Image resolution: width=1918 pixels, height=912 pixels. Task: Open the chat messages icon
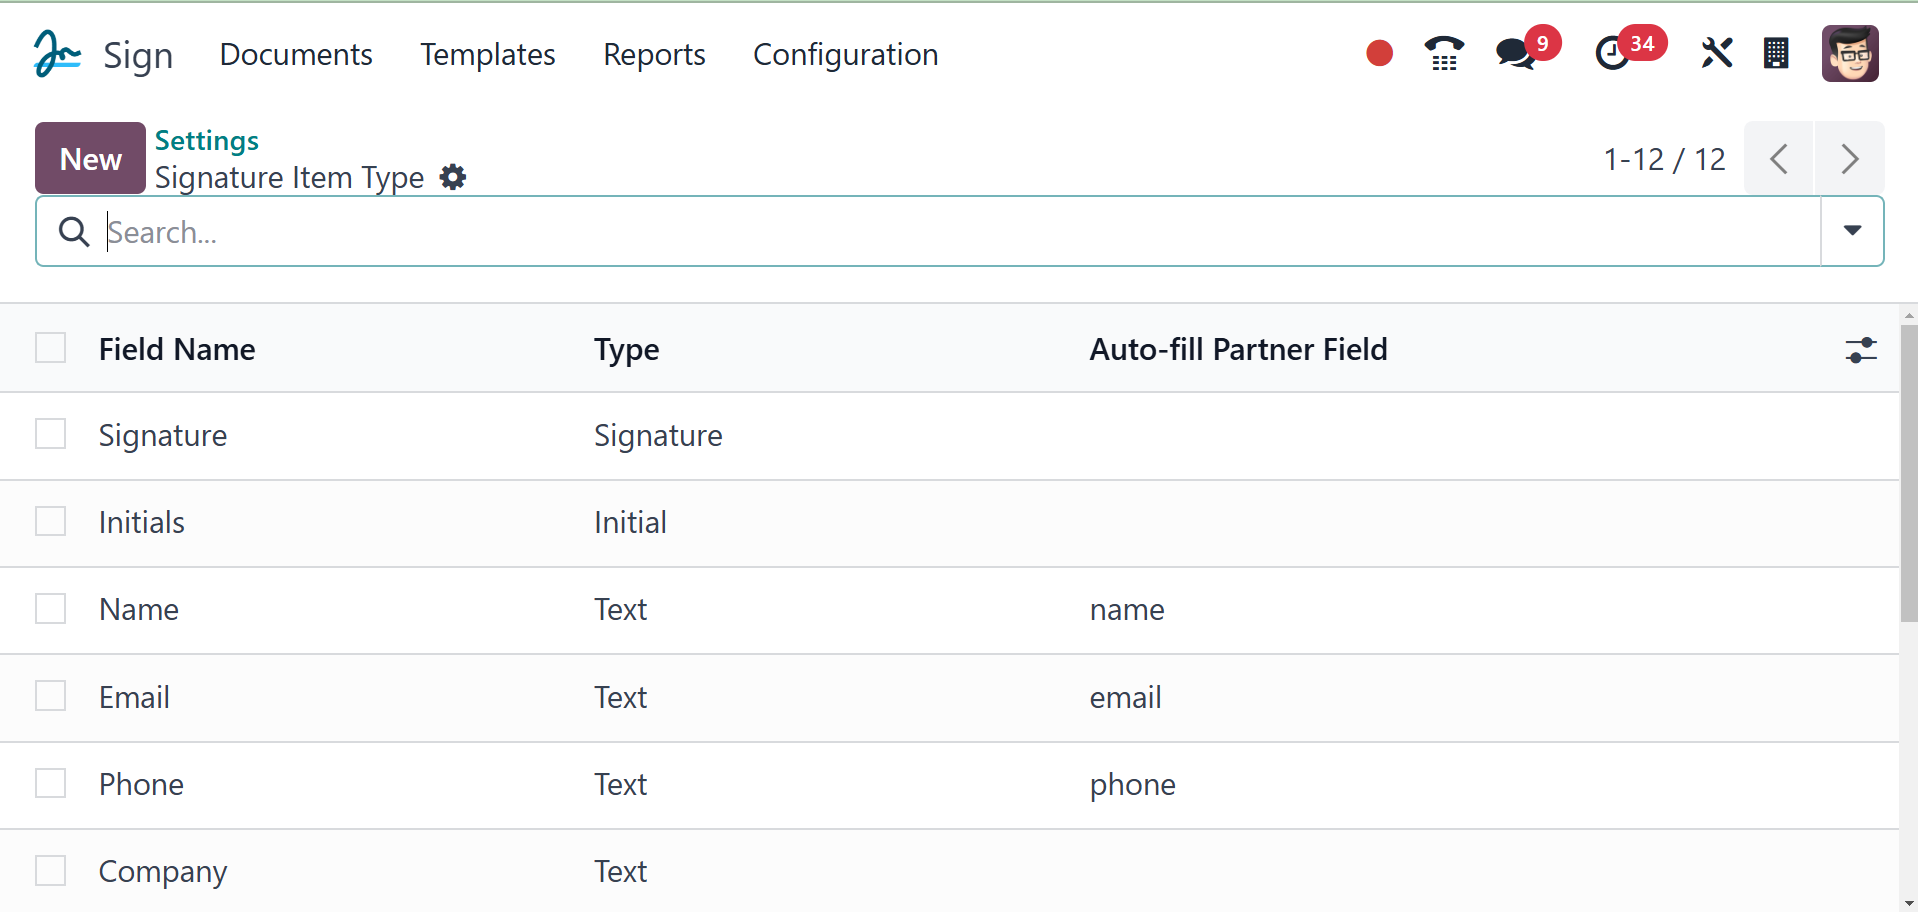click(1516, 54)
